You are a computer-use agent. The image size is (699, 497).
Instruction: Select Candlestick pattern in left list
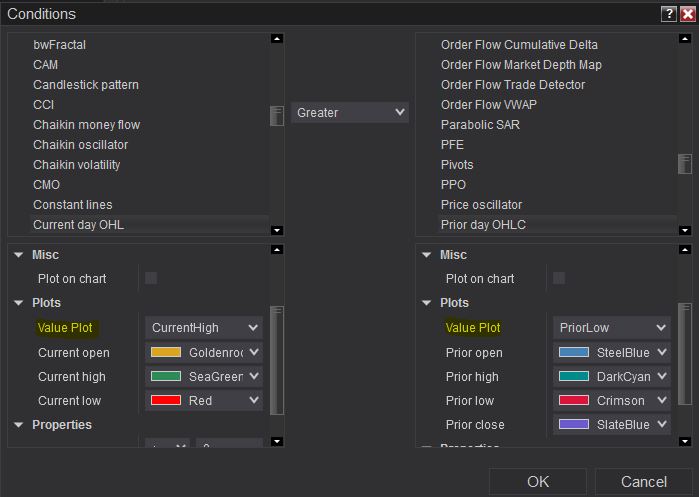(x=86, y=85)
